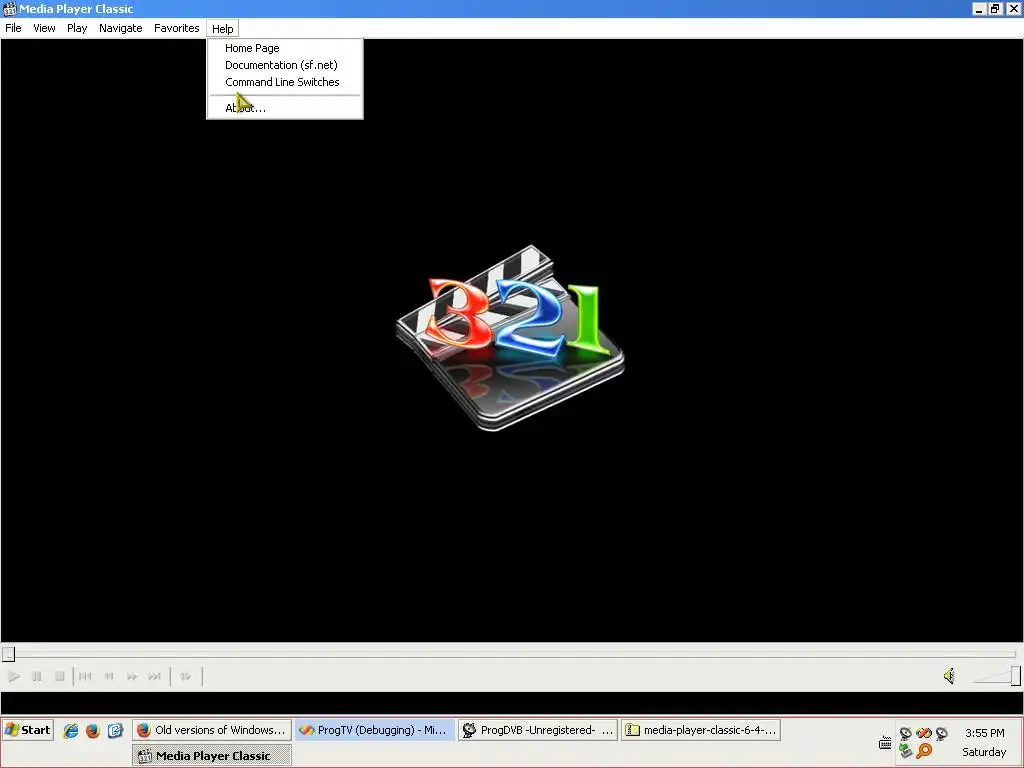Open the View menu
This screenshot has height=768, width=1024.
[44, 28]
